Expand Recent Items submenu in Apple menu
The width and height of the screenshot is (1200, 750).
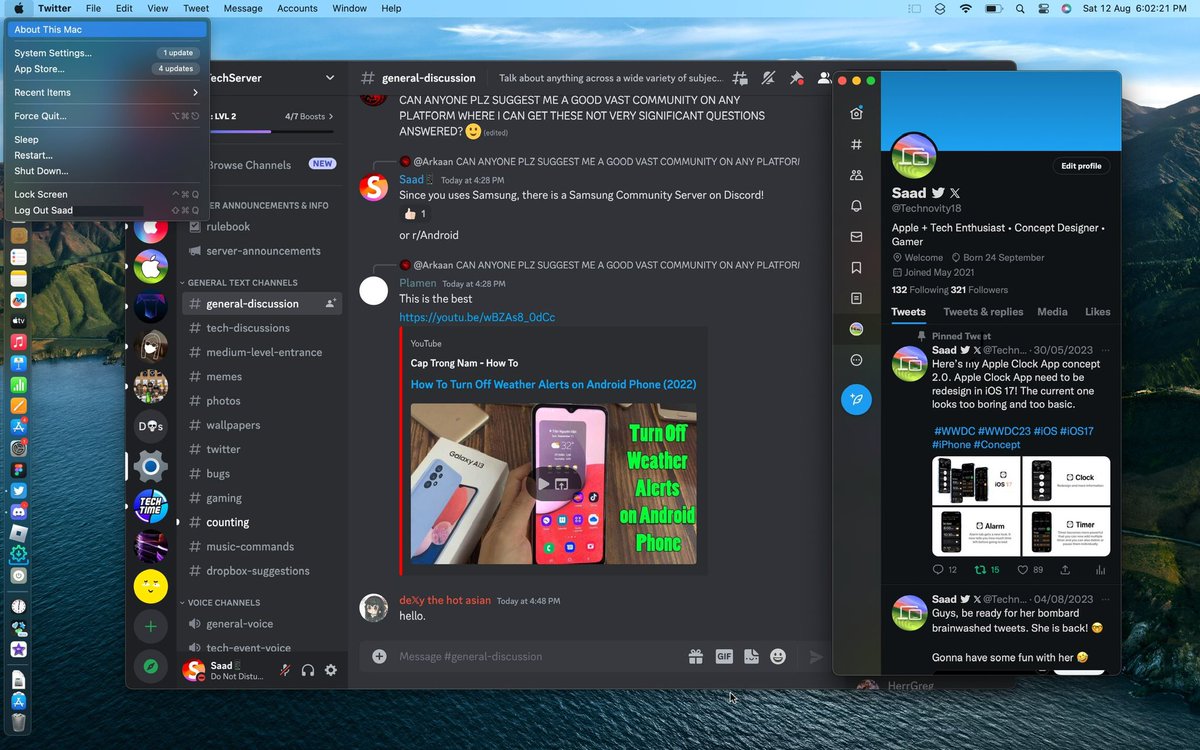[108, 92]
